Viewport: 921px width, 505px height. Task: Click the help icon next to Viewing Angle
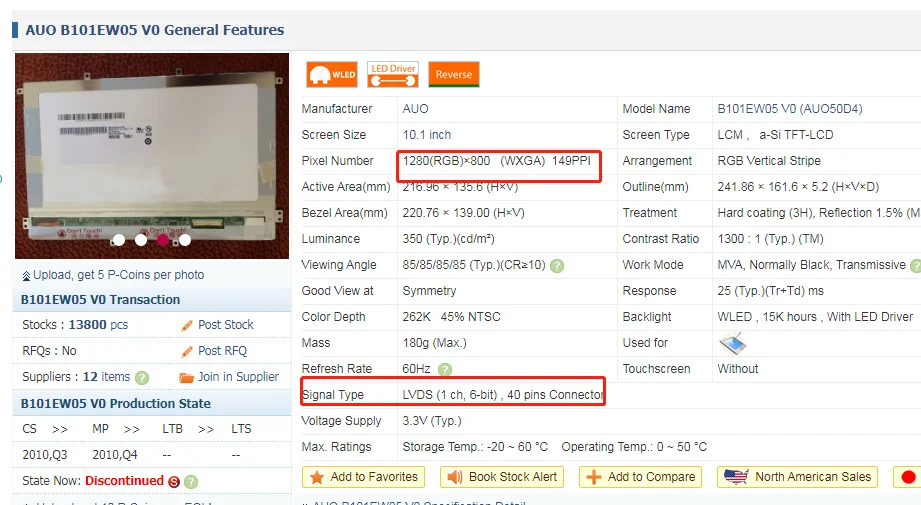(x=557, y=265)
